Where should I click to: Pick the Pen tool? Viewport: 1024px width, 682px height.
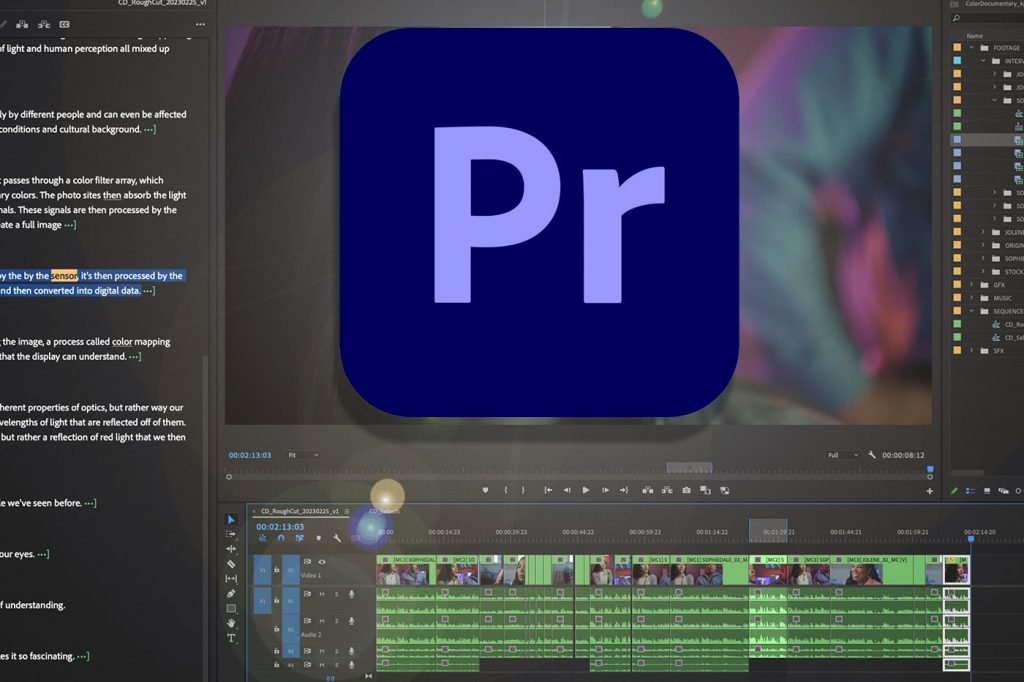[231, 593]
